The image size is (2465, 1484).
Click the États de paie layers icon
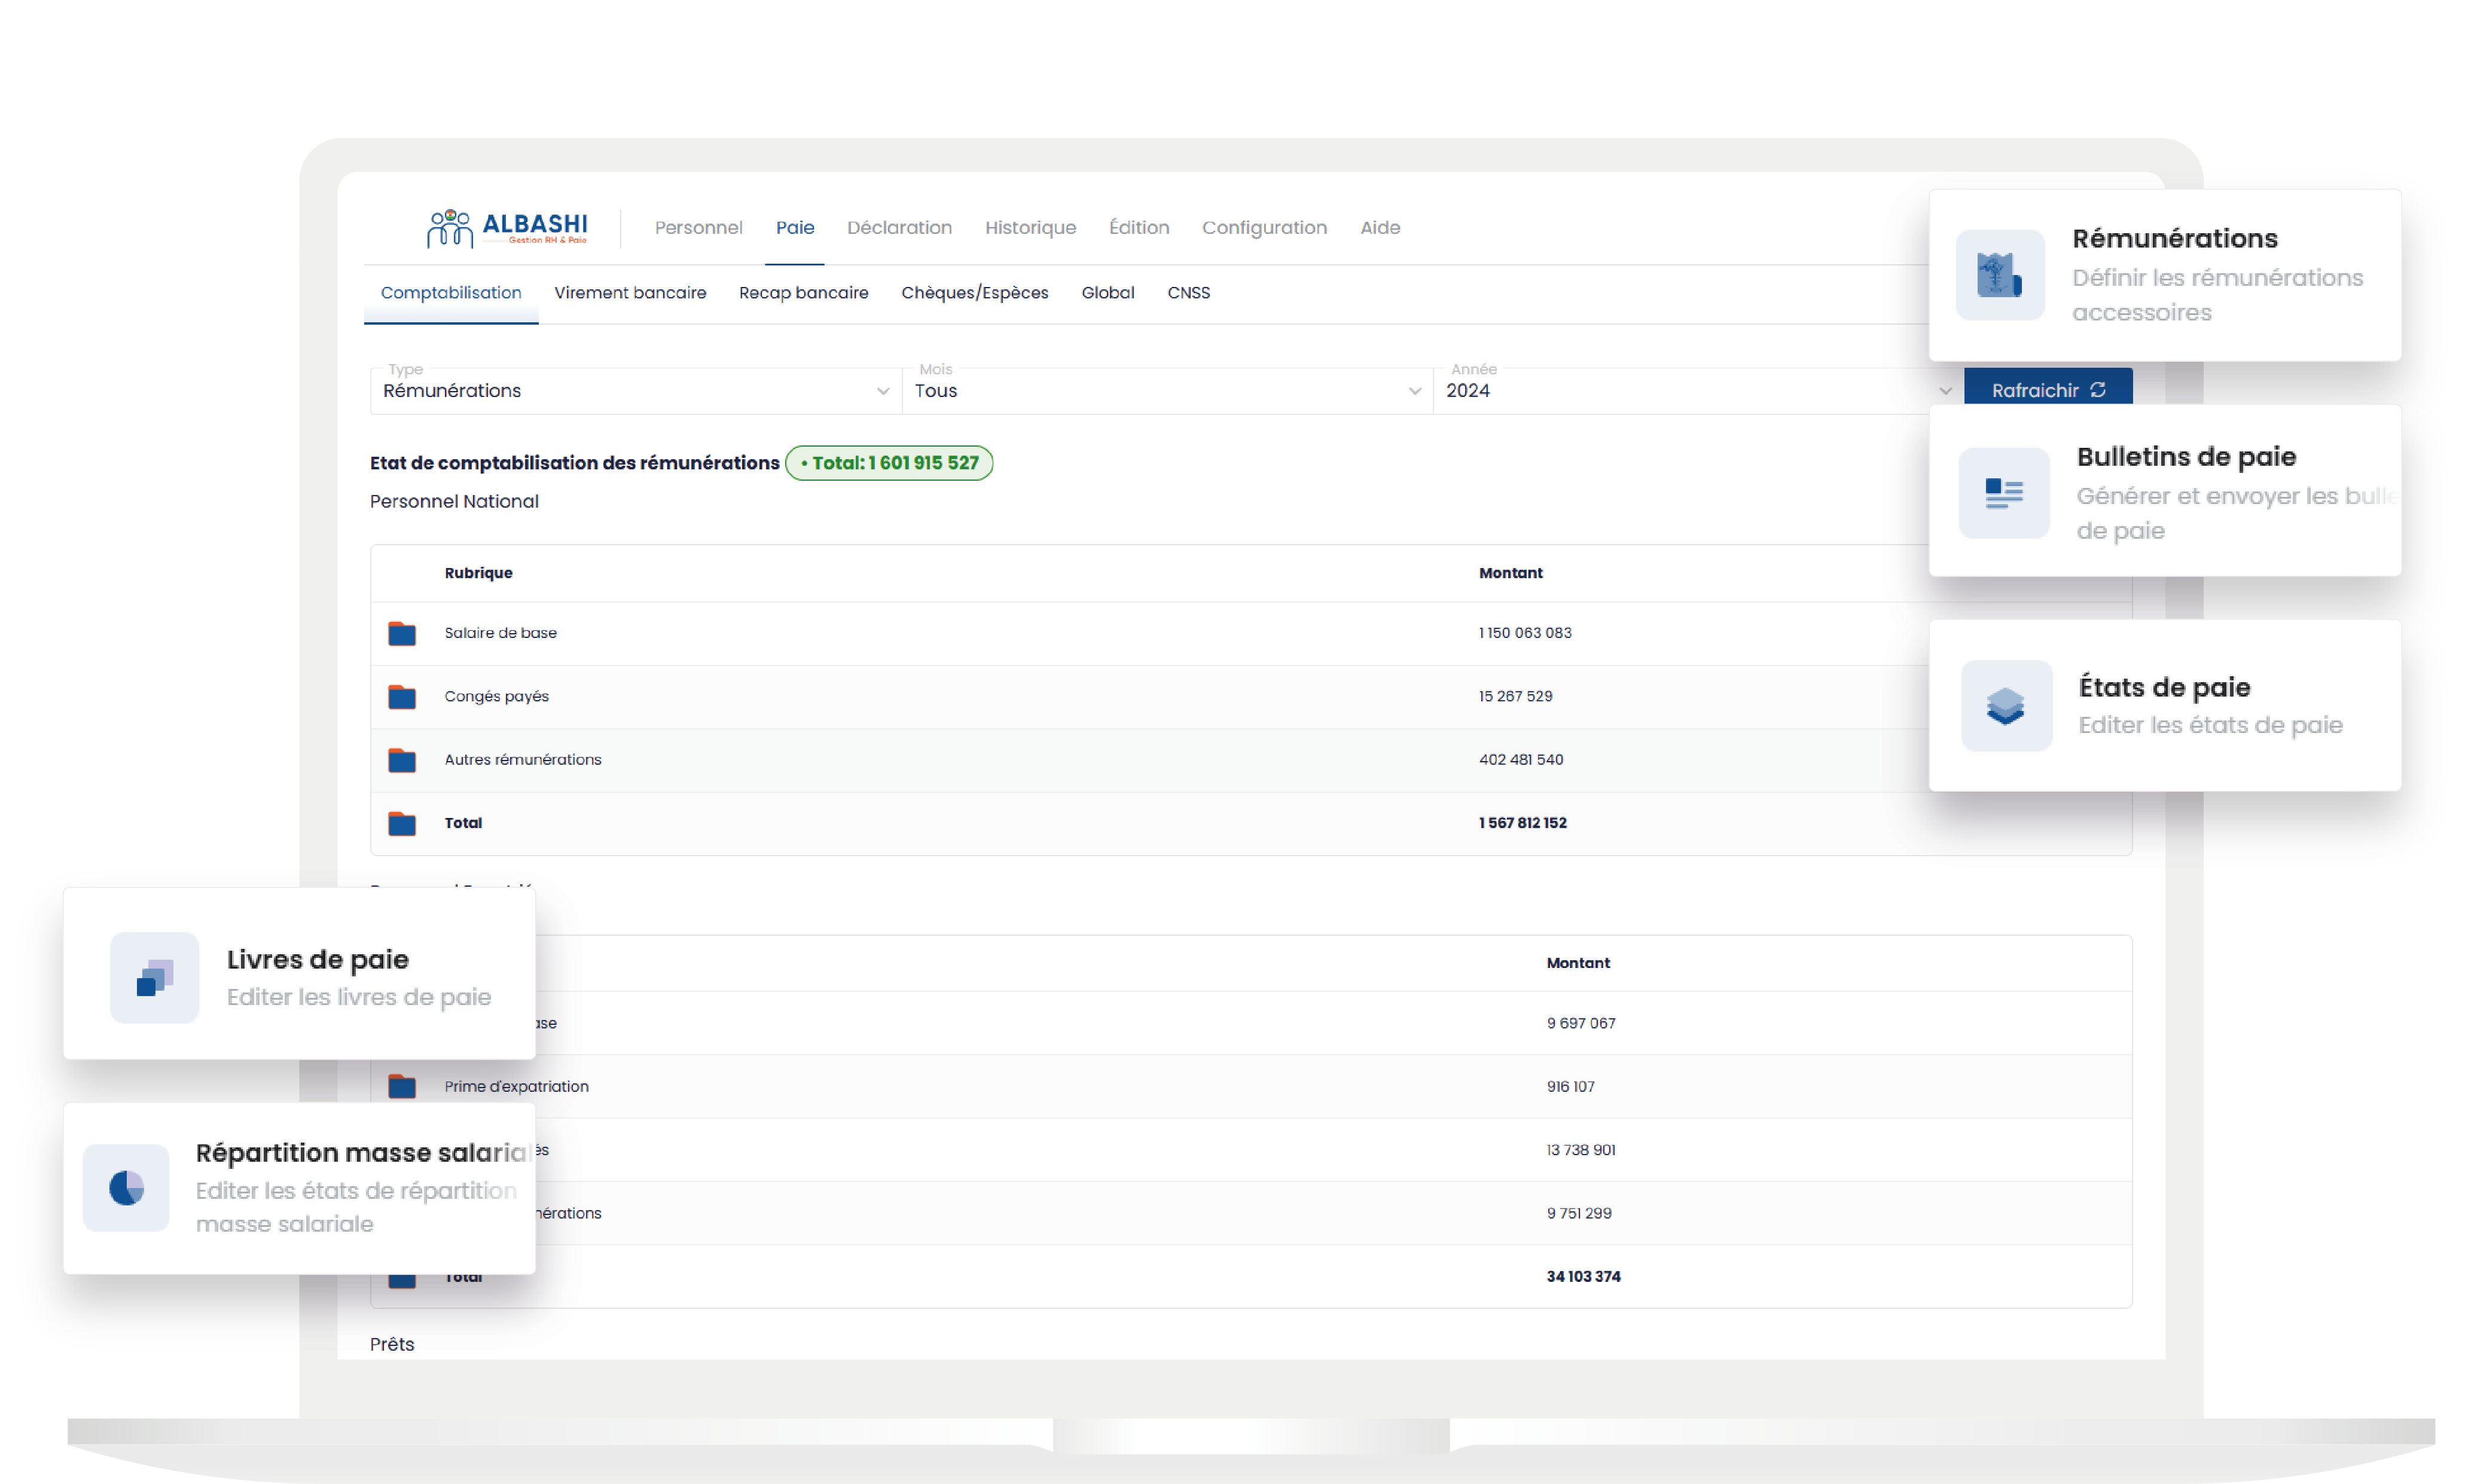coord(2005,706)
